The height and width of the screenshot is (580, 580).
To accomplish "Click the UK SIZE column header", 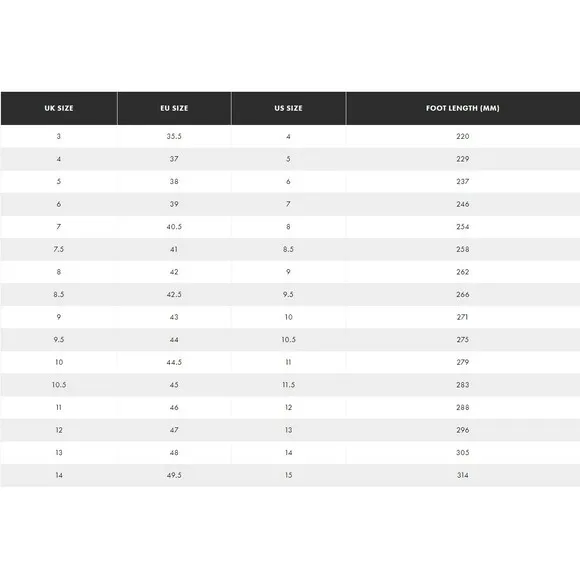I will point(59,108).
